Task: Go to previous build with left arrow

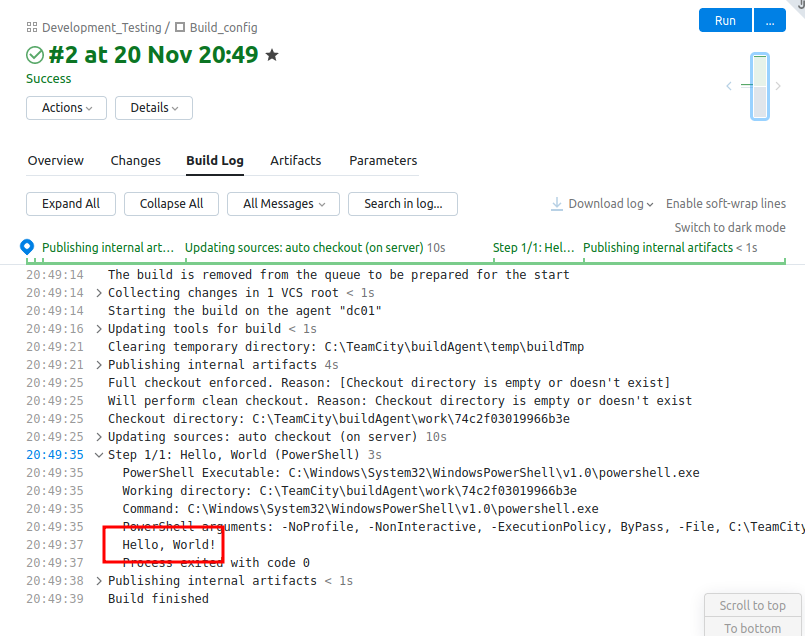Action: 729,87
